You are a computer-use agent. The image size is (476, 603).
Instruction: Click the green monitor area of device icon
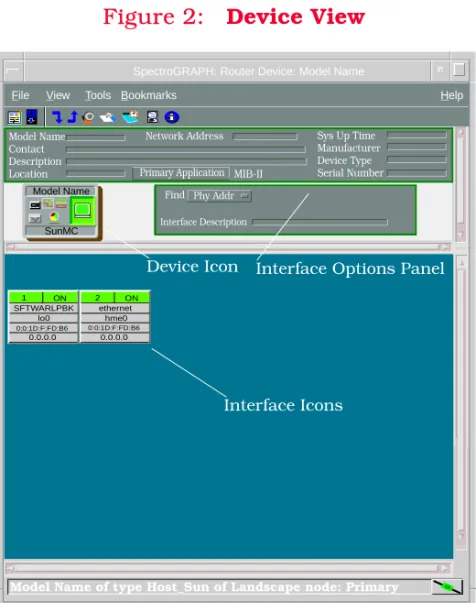click(82, 210)
